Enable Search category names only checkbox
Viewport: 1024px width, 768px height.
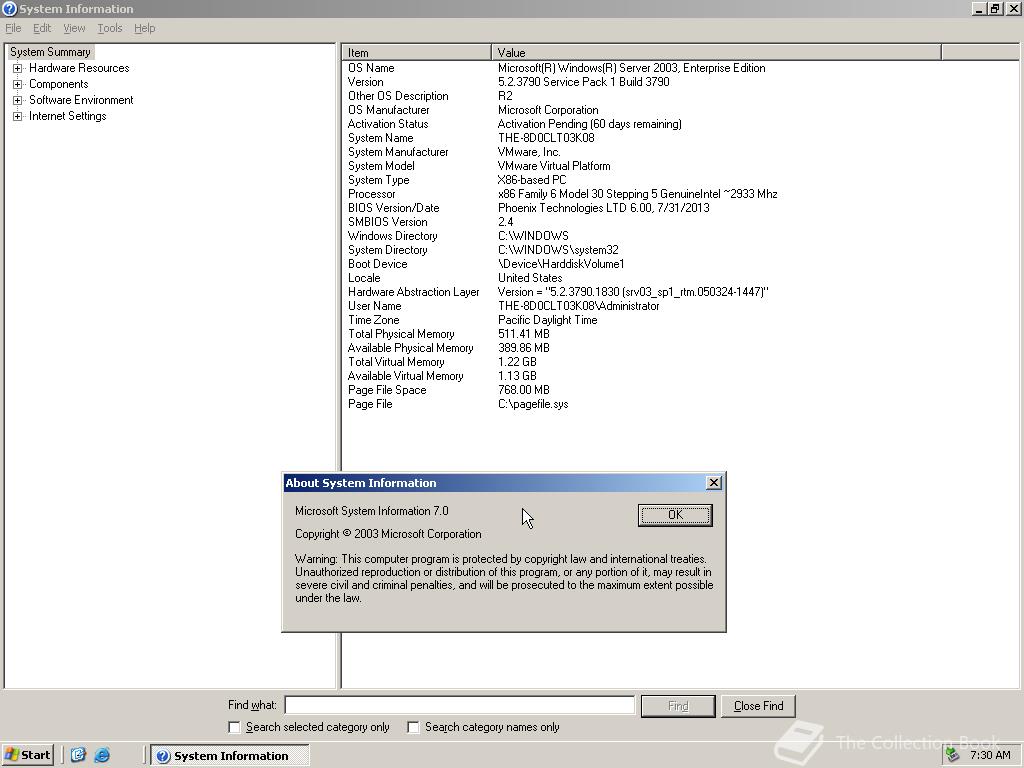click(413, 727)
